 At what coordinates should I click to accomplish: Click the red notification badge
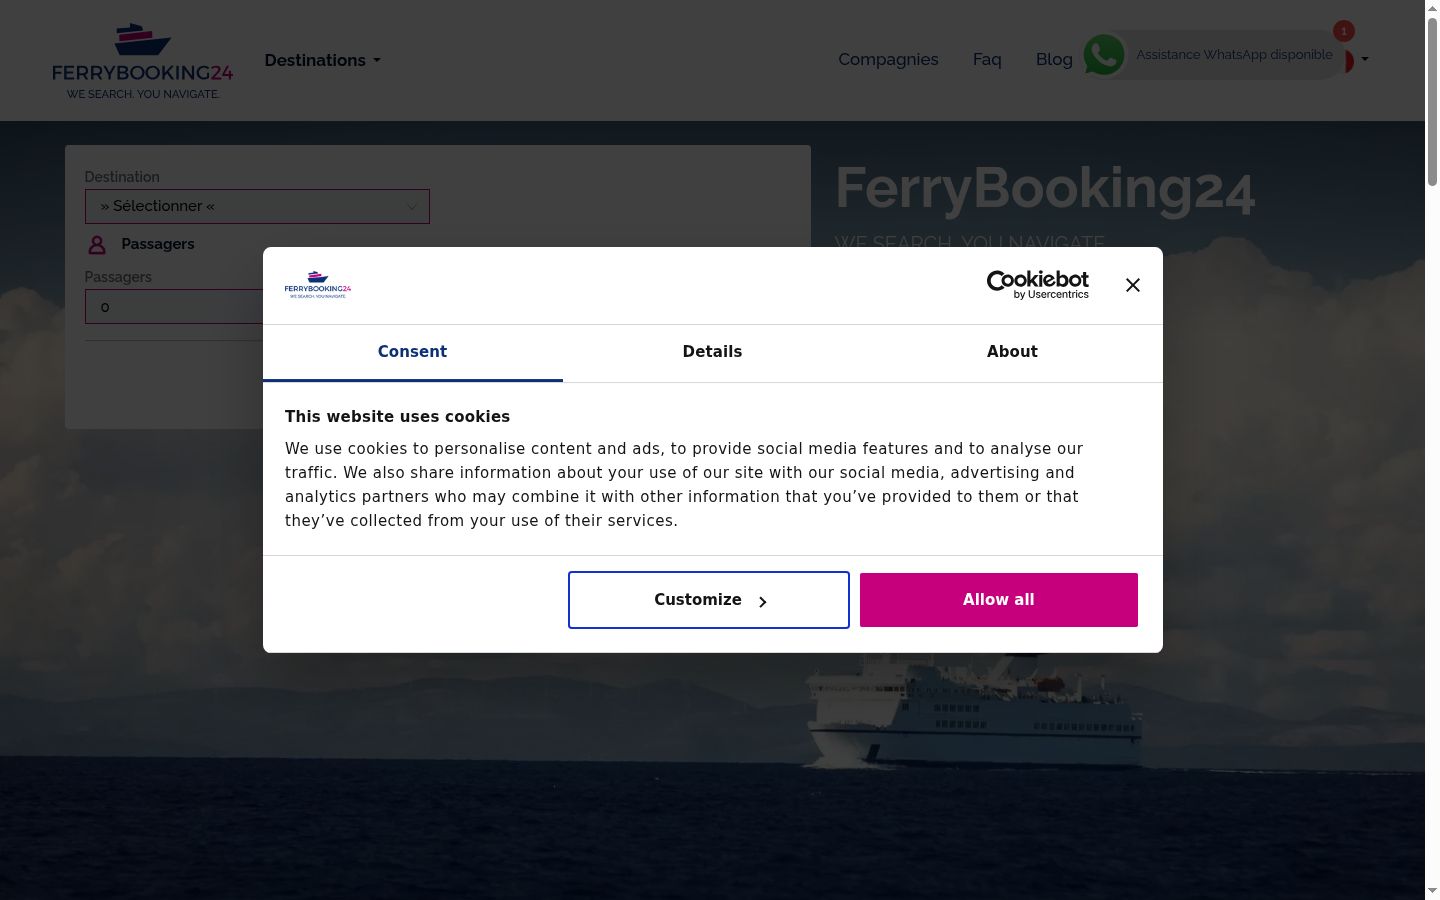coord(1343,31)
